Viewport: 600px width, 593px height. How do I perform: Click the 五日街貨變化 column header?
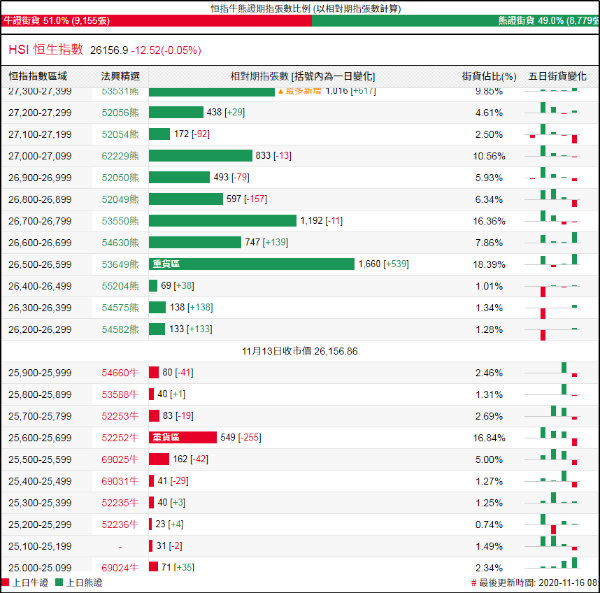557,76
